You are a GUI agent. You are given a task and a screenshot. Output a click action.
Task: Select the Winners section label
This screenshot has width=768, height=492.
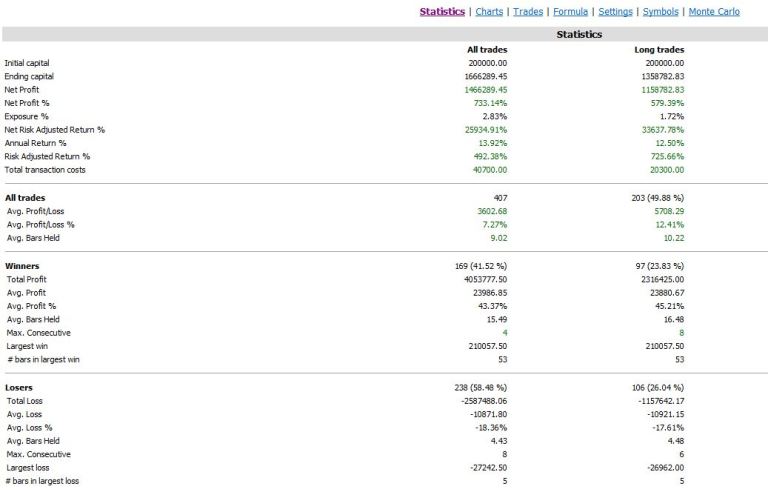(x=22, y=266)
